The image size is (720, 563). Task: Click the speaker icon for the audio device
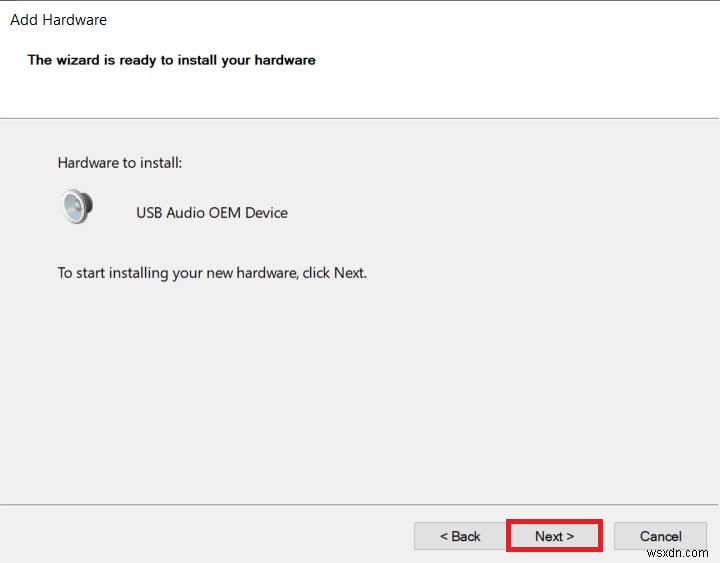(x=77, y=206)
